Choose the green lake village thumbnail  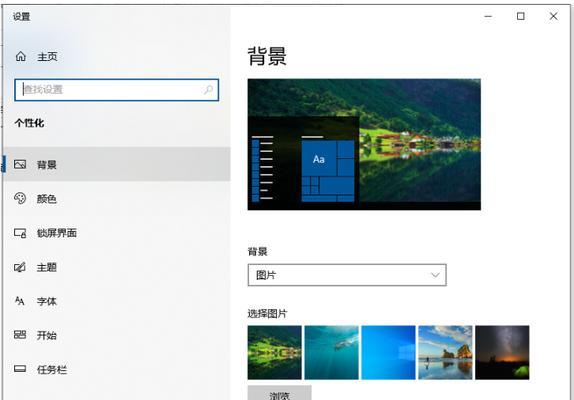click(x=275, y=352)
